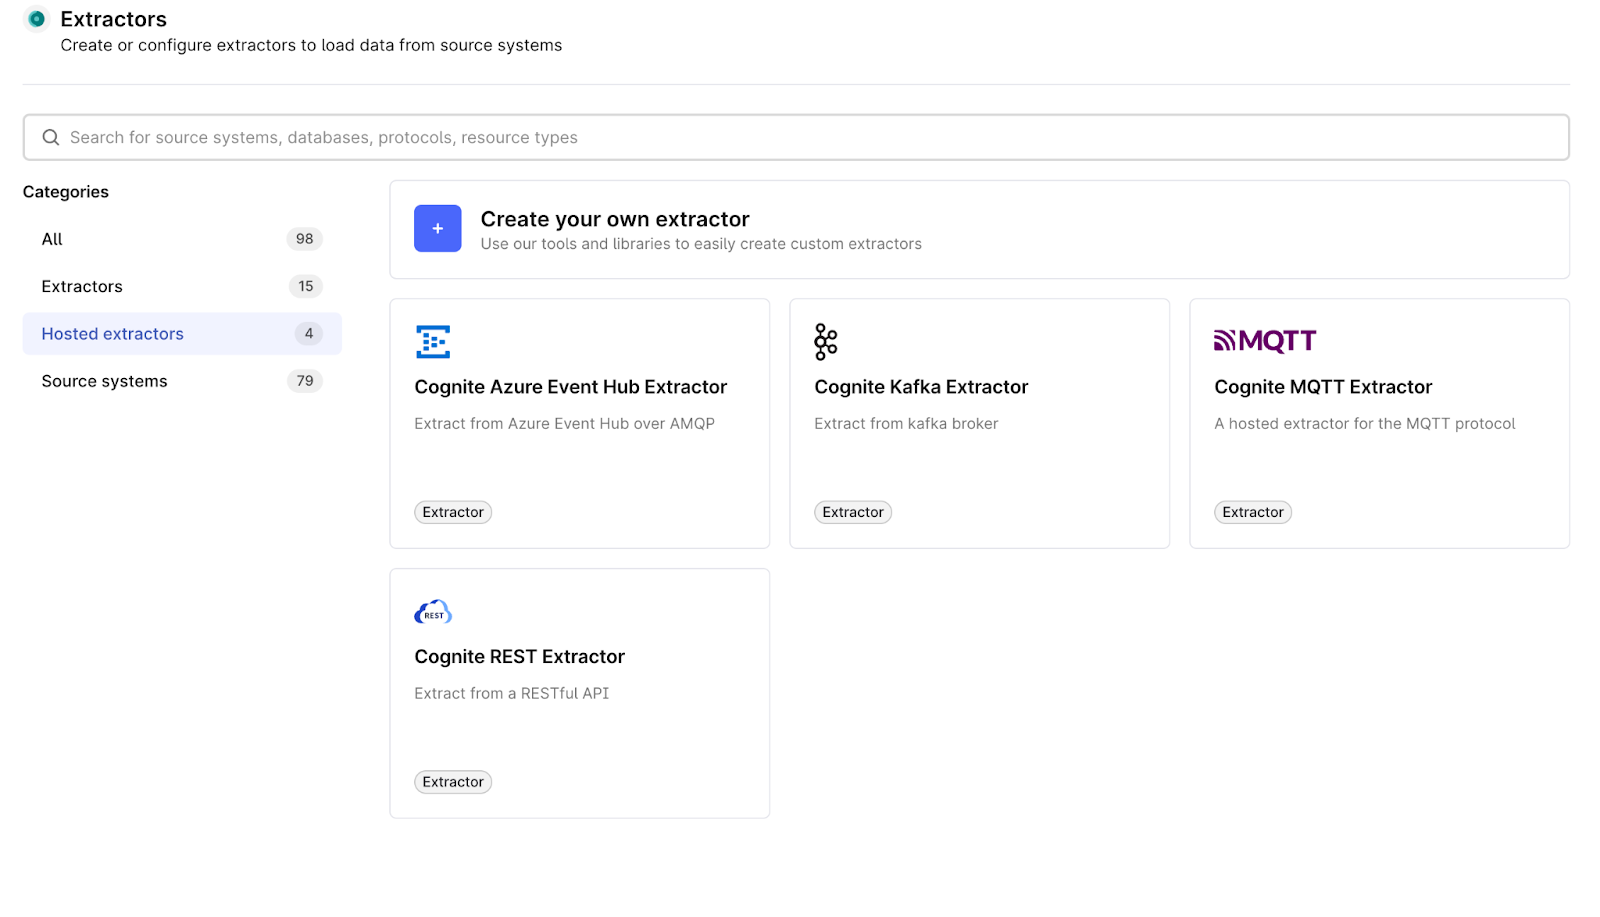Click 'A hosted extractor for the MQTT protocol'
The width and height of the screenshot is (1600, 917).
pyautogui.click(x=1365, y=424)
